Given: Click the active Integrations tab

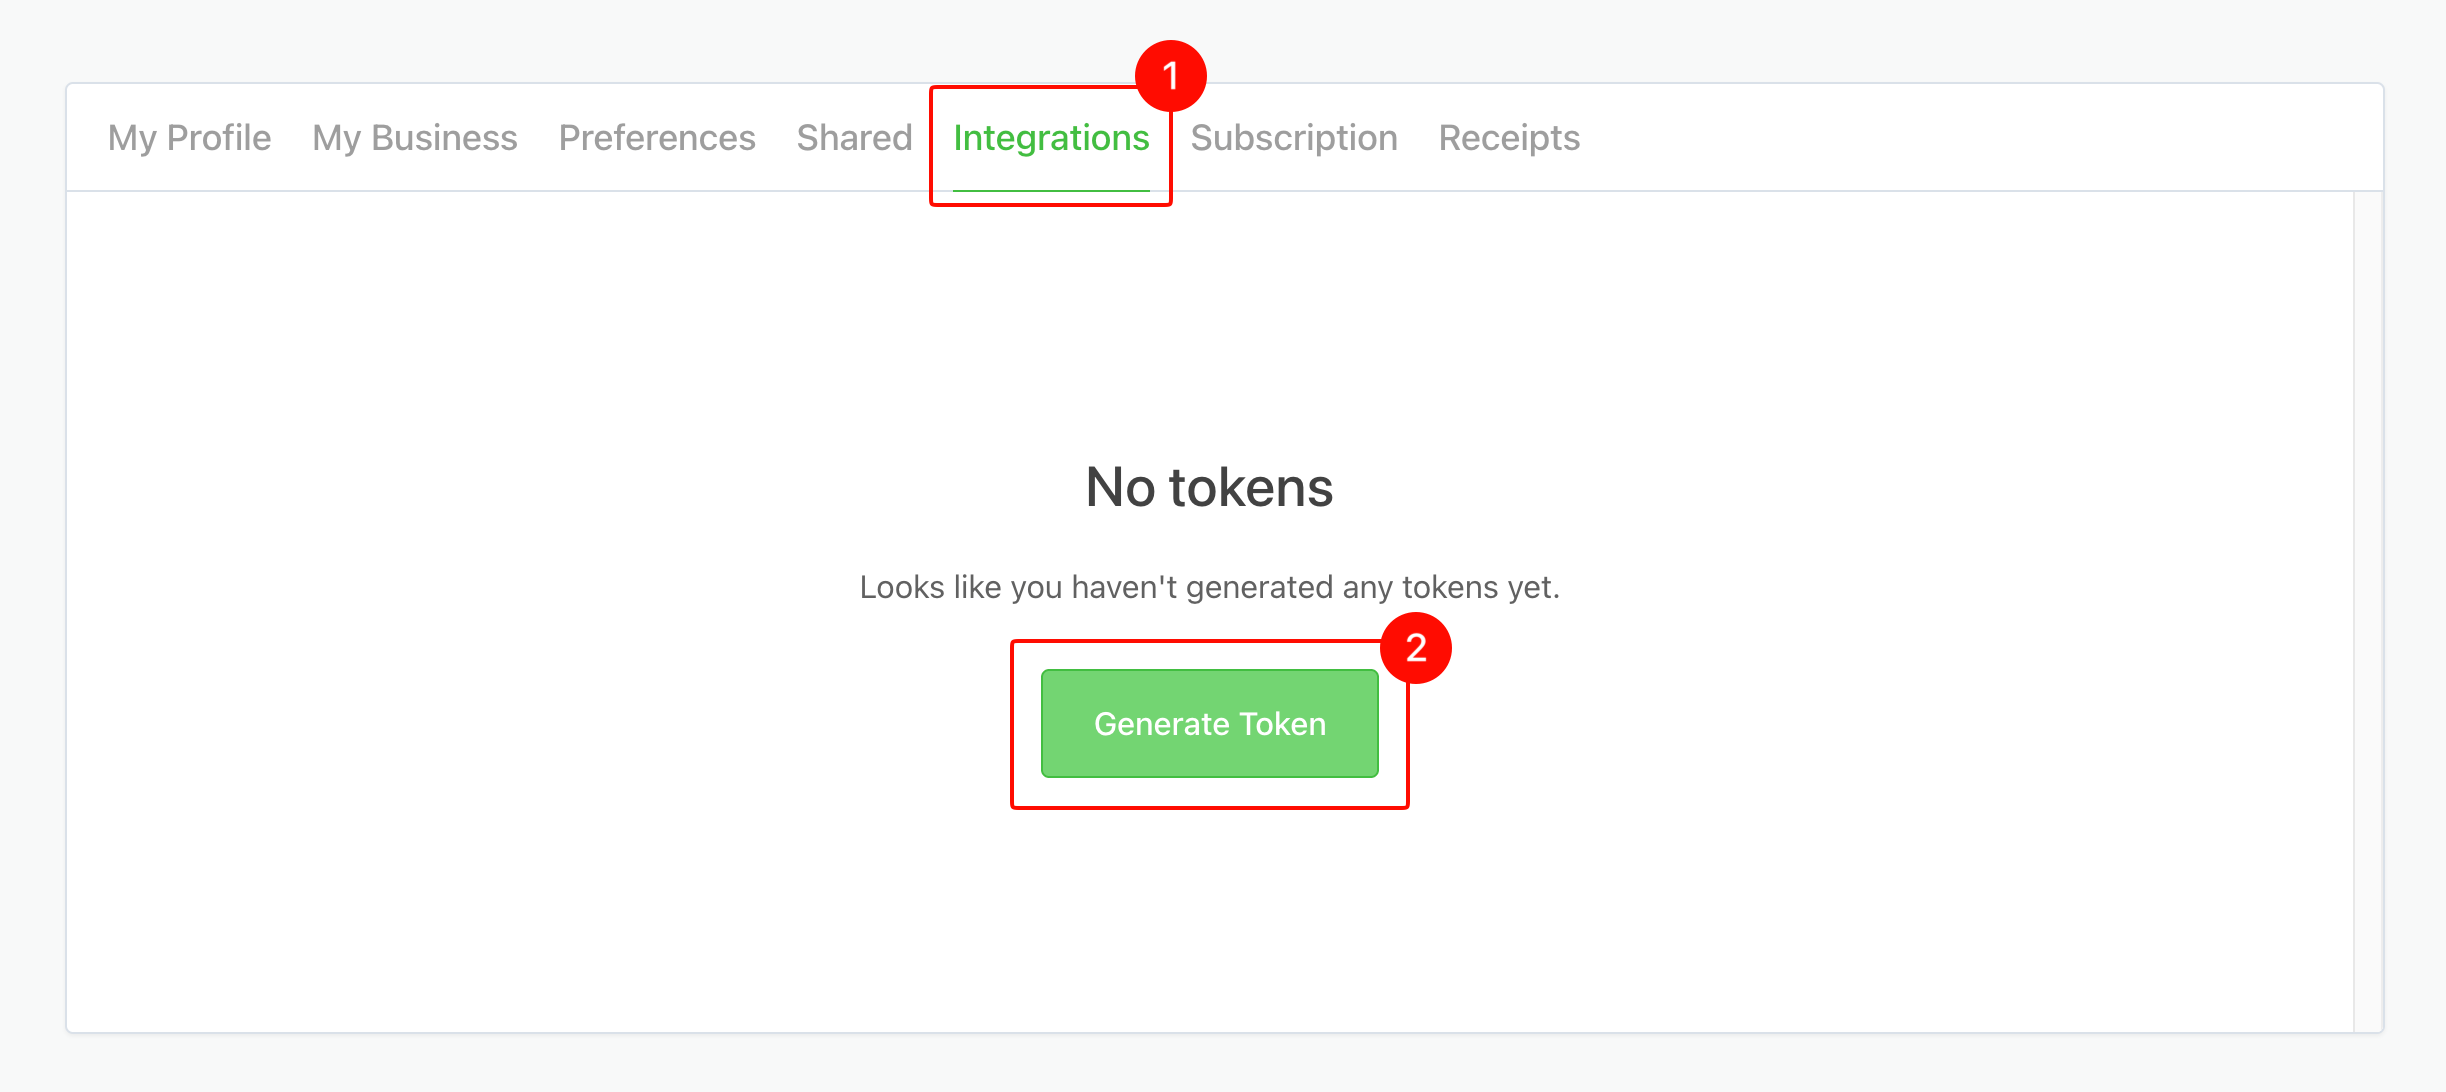Looking at the screenshot, I should 1051,138.
